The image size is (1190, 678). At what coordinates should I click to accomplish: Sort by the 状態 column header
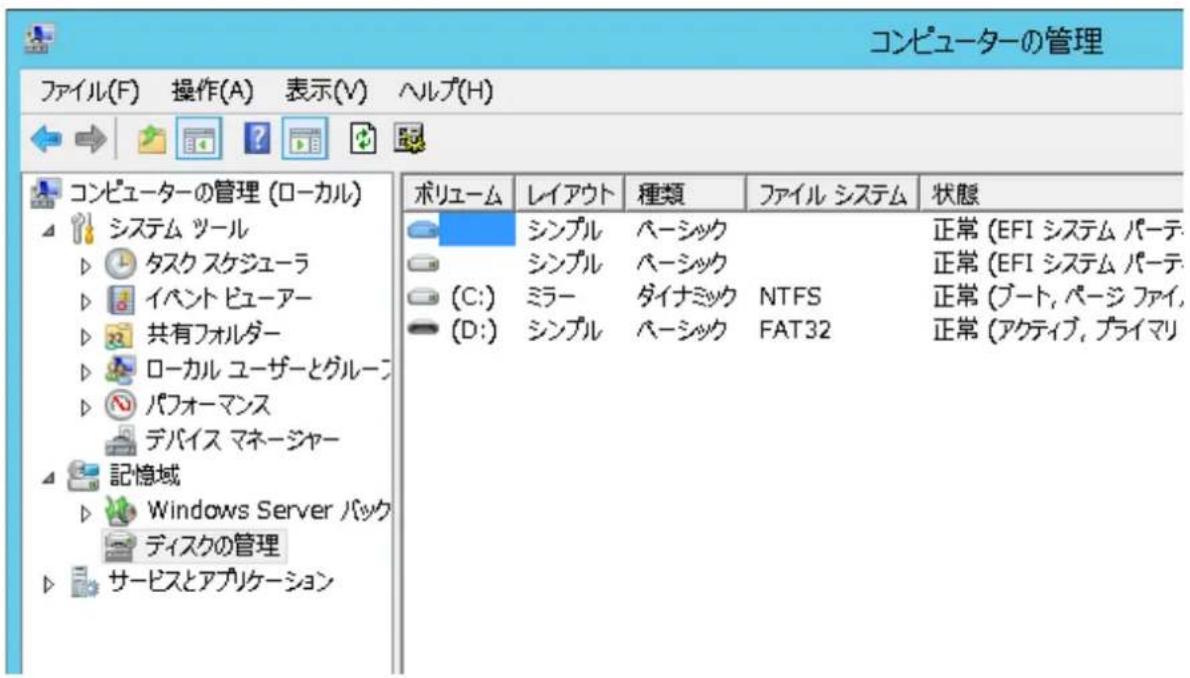coord(1051,194)
